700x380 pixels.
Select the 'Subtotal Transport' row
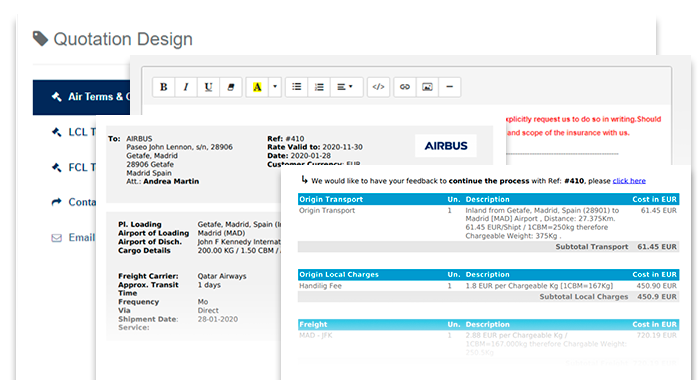tap(488, 247)
